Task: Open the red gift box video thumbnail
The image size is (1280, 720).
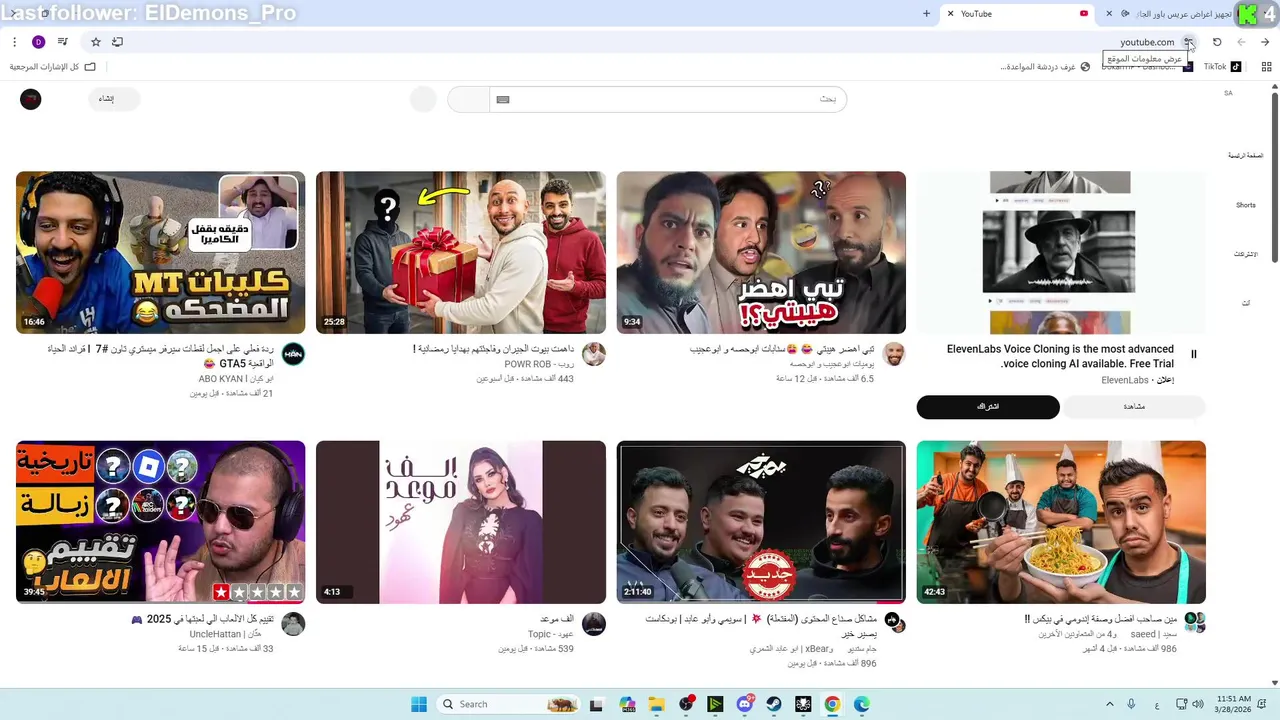Action: 461,252
